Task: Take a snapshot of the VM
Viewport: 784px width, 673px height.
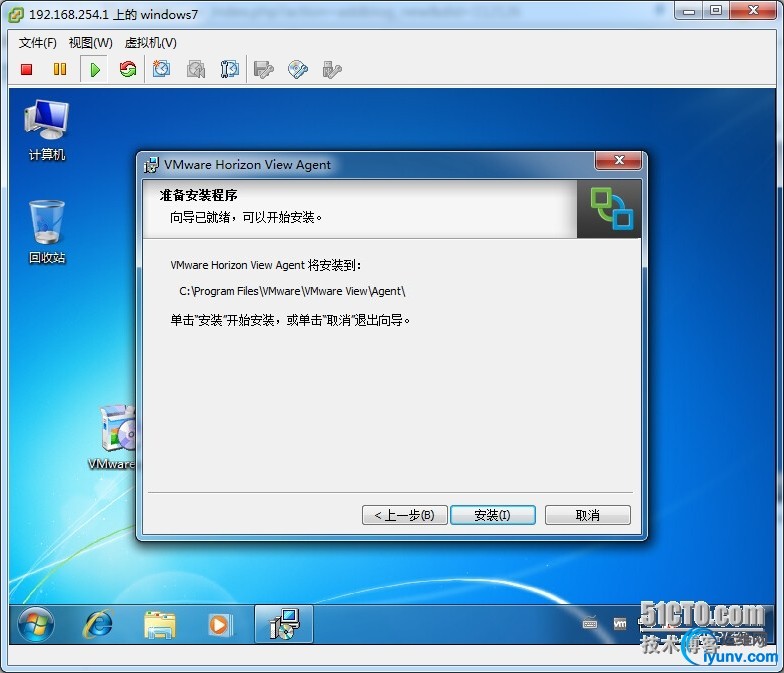Action: 161,69
